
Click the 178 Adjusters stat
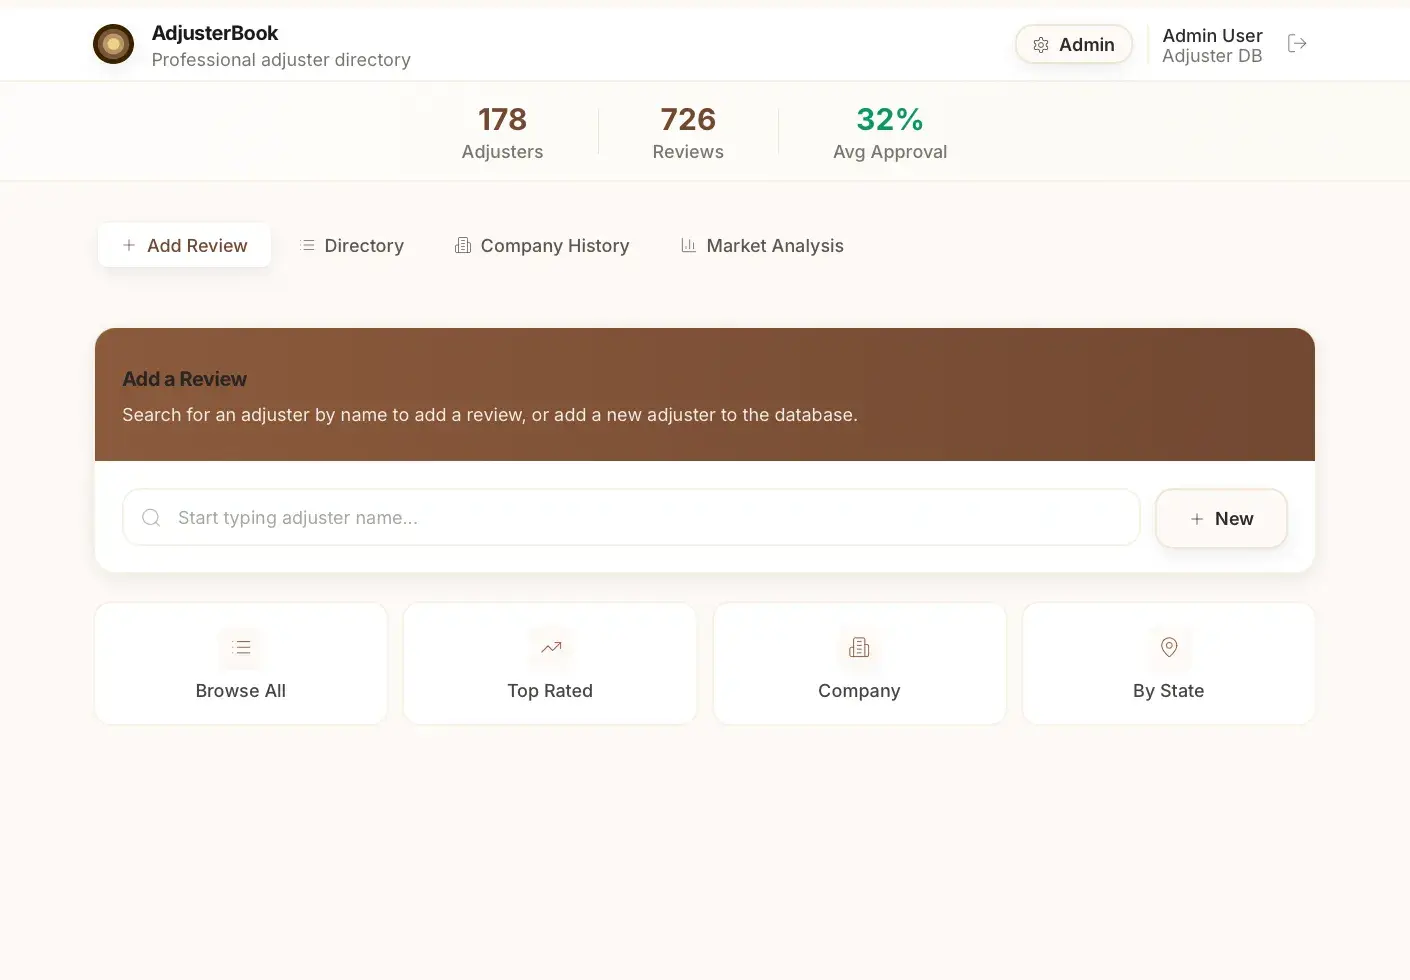tap(502, 132)
